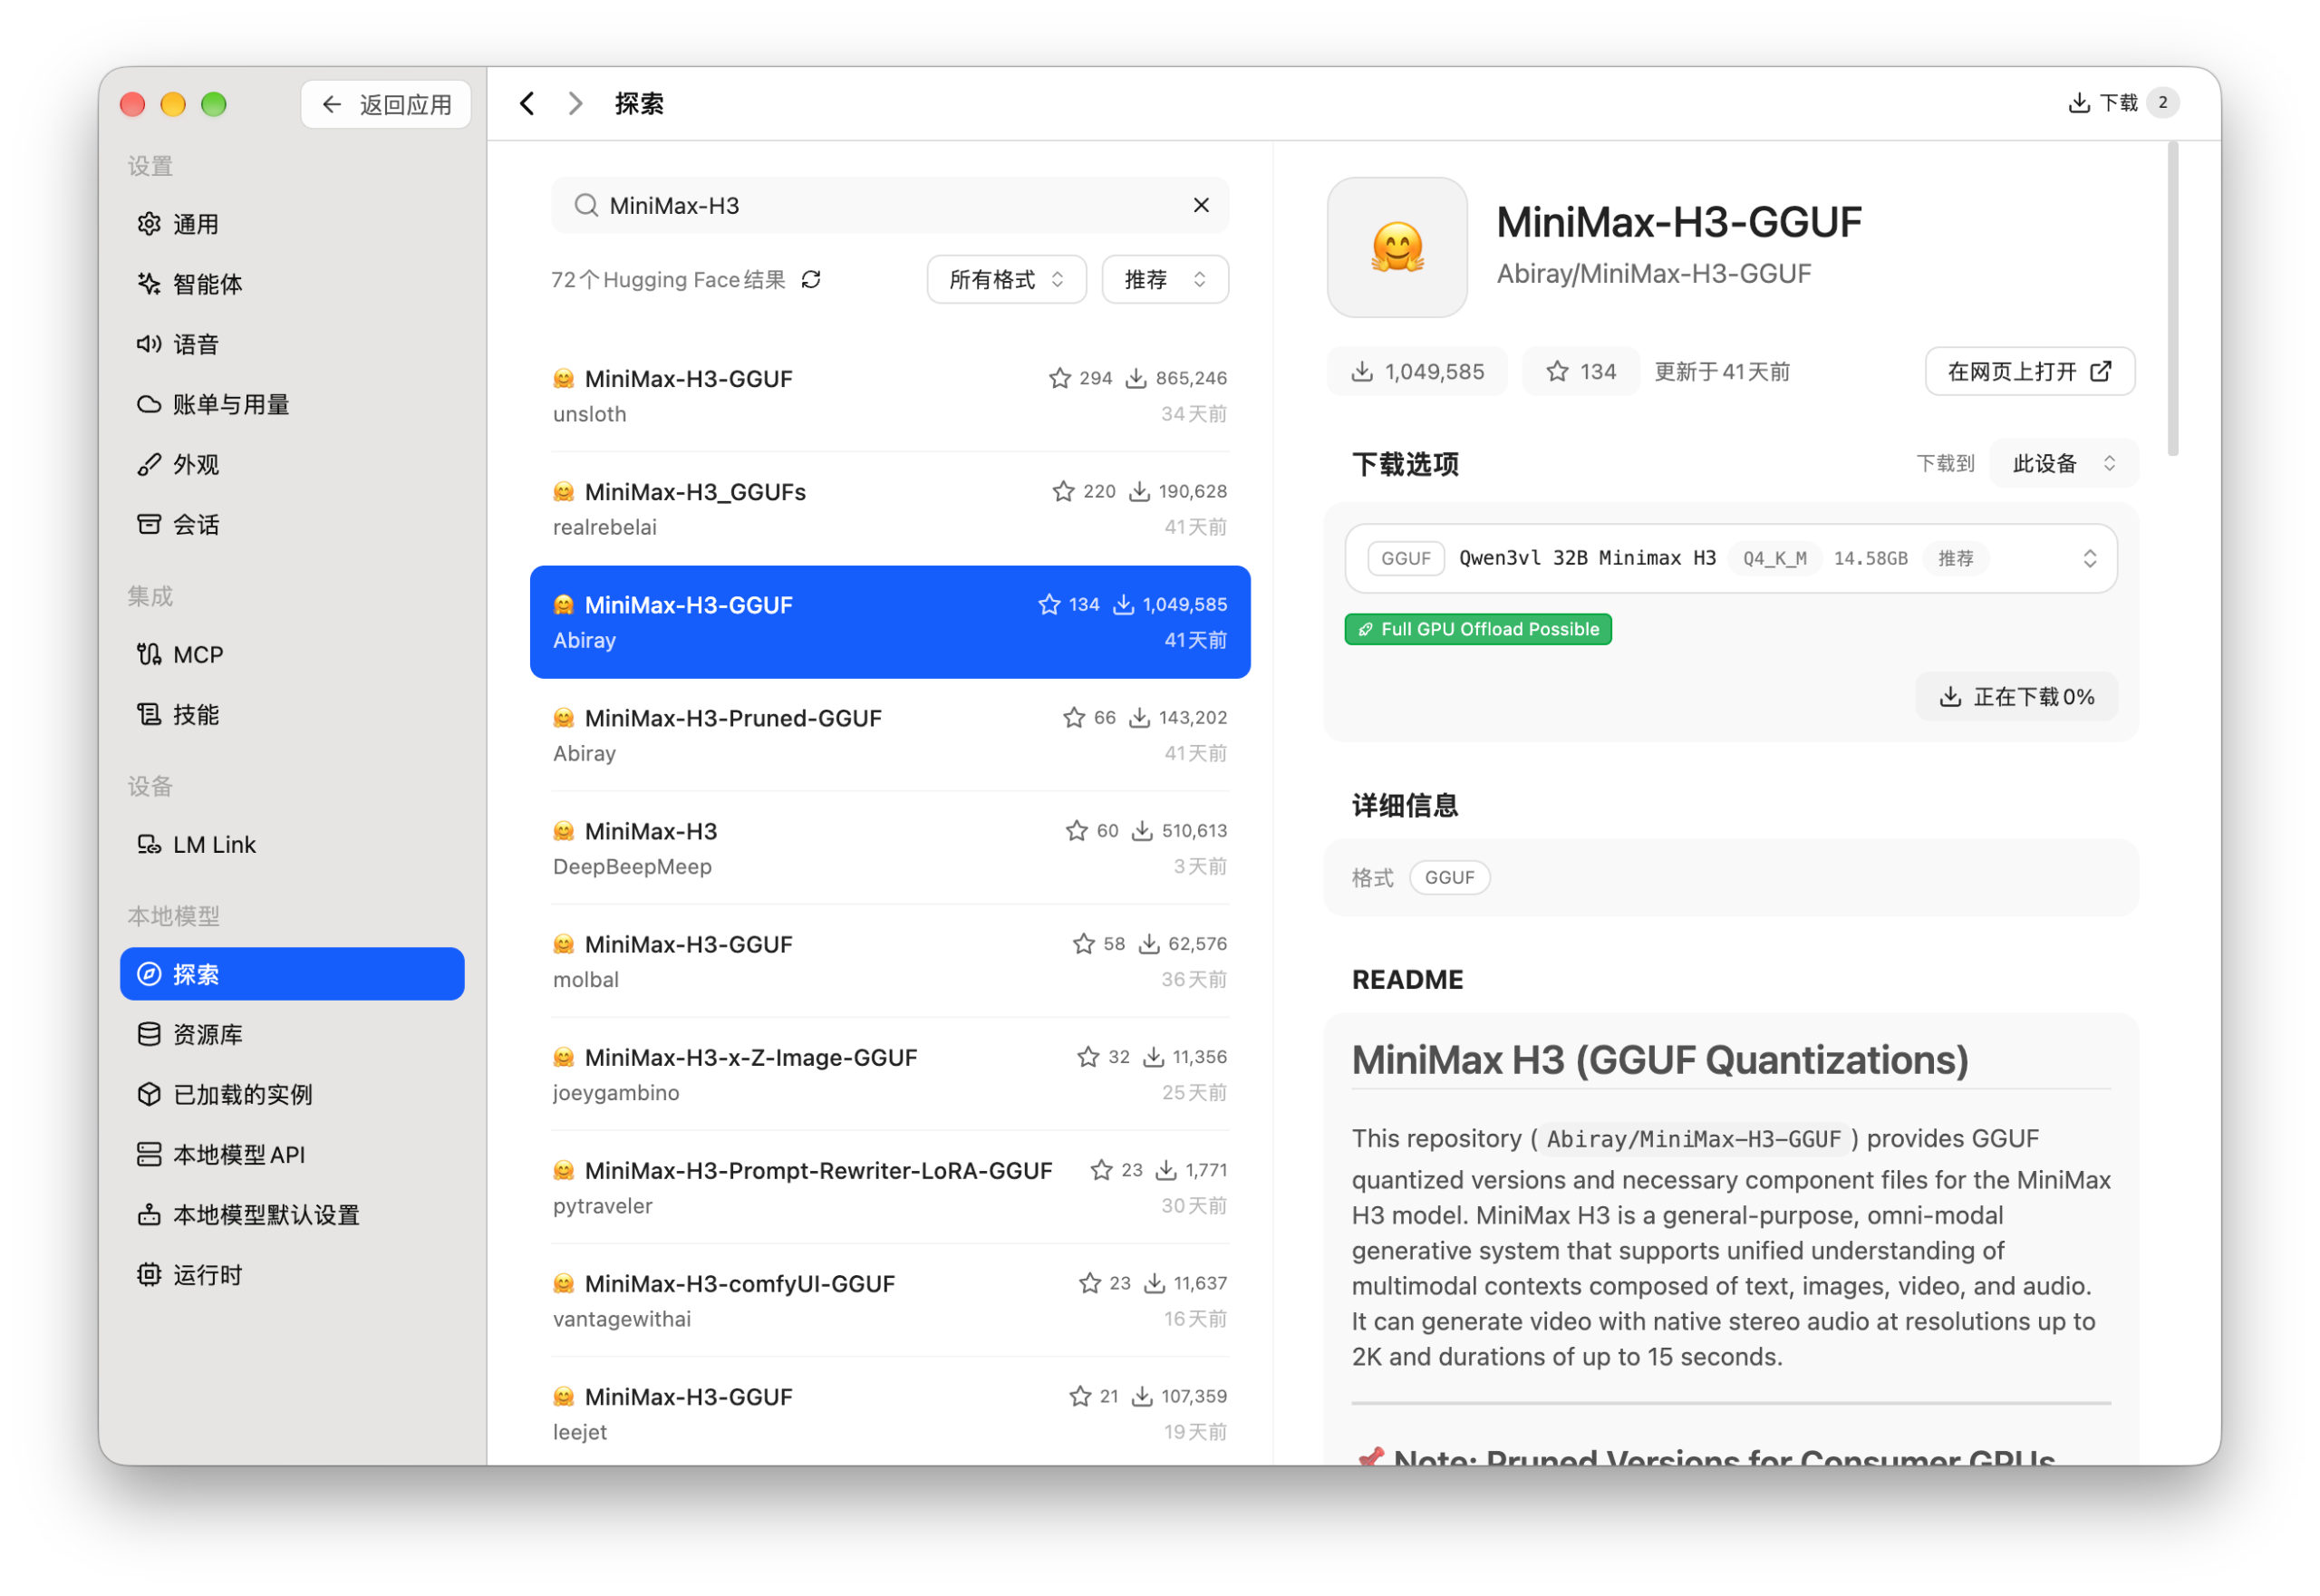Focus the model search field

pos(890,205)
